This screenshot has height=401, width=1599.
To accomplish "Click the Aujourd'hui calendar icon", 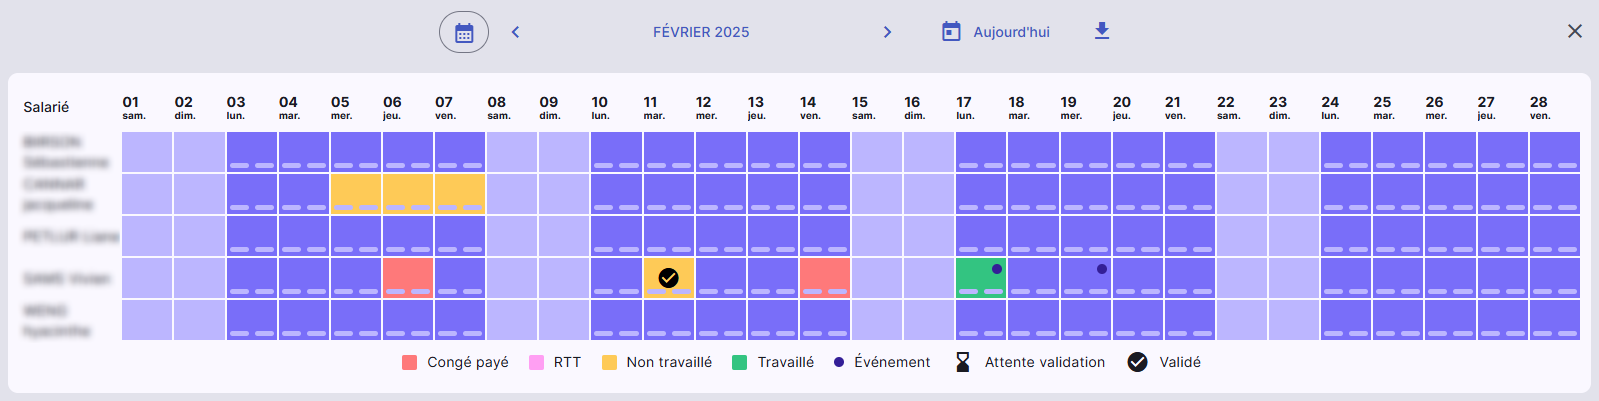I will click(951, 32).
